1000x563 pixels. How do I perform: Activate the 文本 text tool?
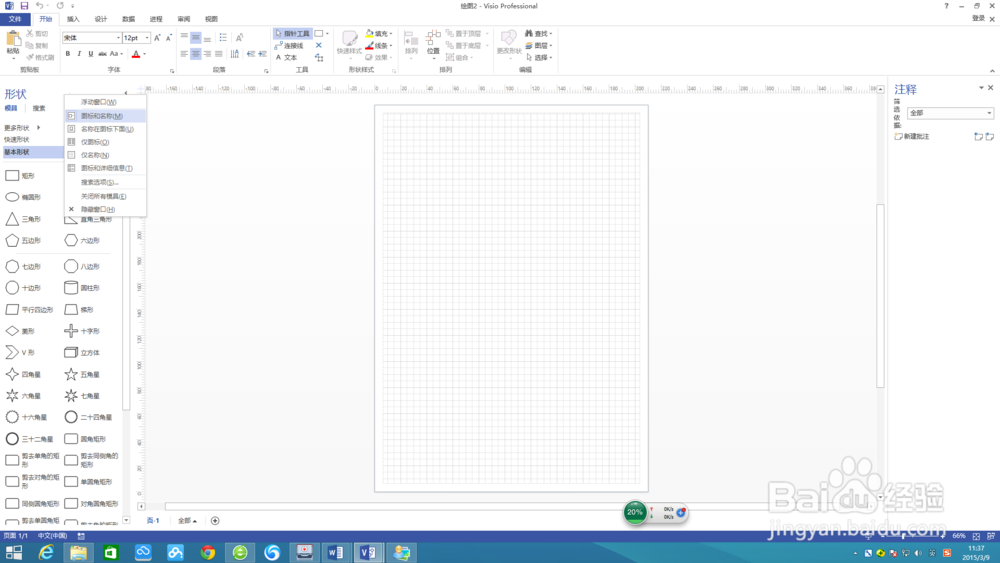[286, 57]
